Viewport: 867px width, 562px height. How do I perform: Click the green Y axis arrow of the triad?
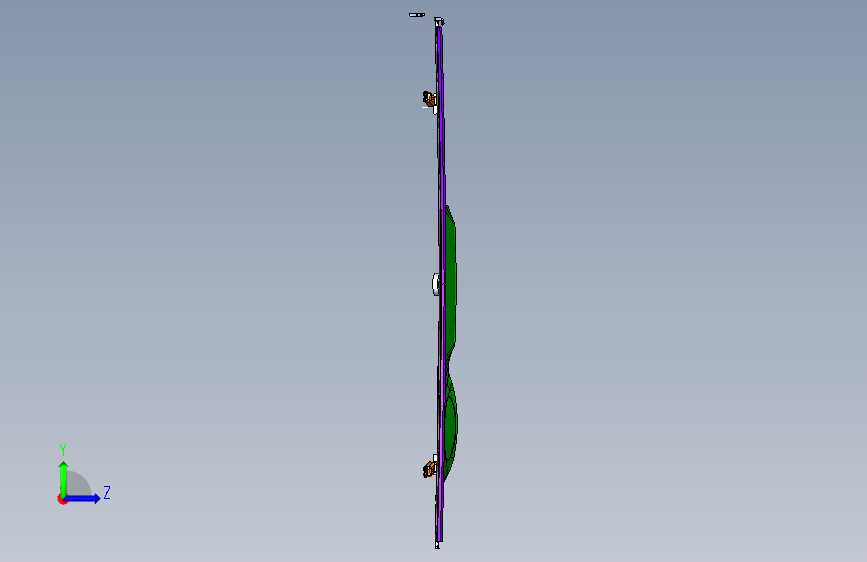point(64,478)
